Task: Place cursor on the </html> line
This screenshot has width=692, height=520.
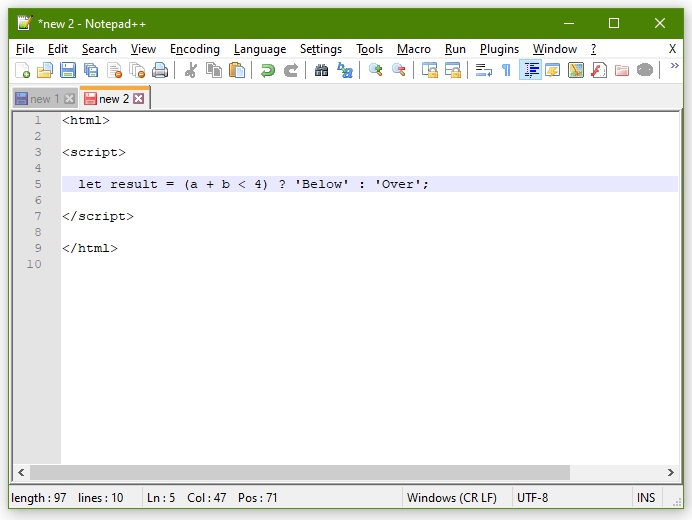Action: (x=90, y=248)
